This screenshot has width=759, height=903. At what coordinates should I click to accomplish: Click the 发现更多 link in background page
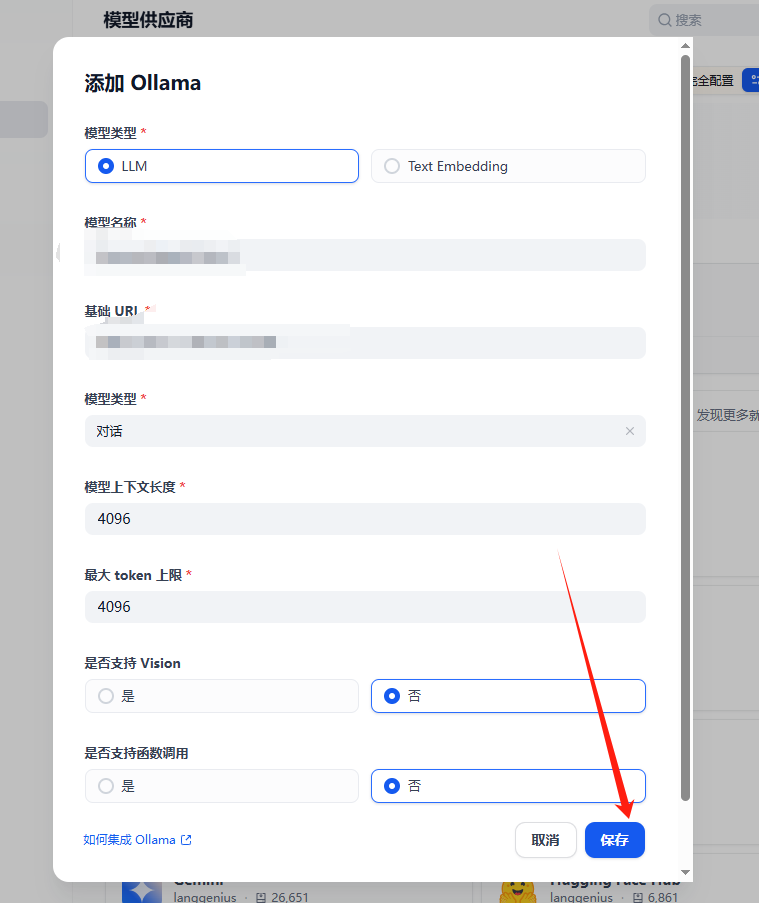[728, 415]
